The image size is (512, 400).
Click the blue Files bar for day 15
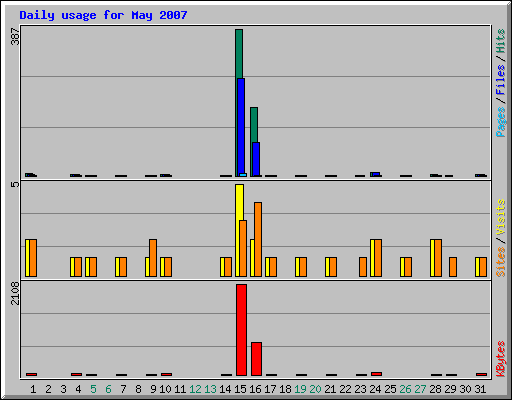click(241, 127)
